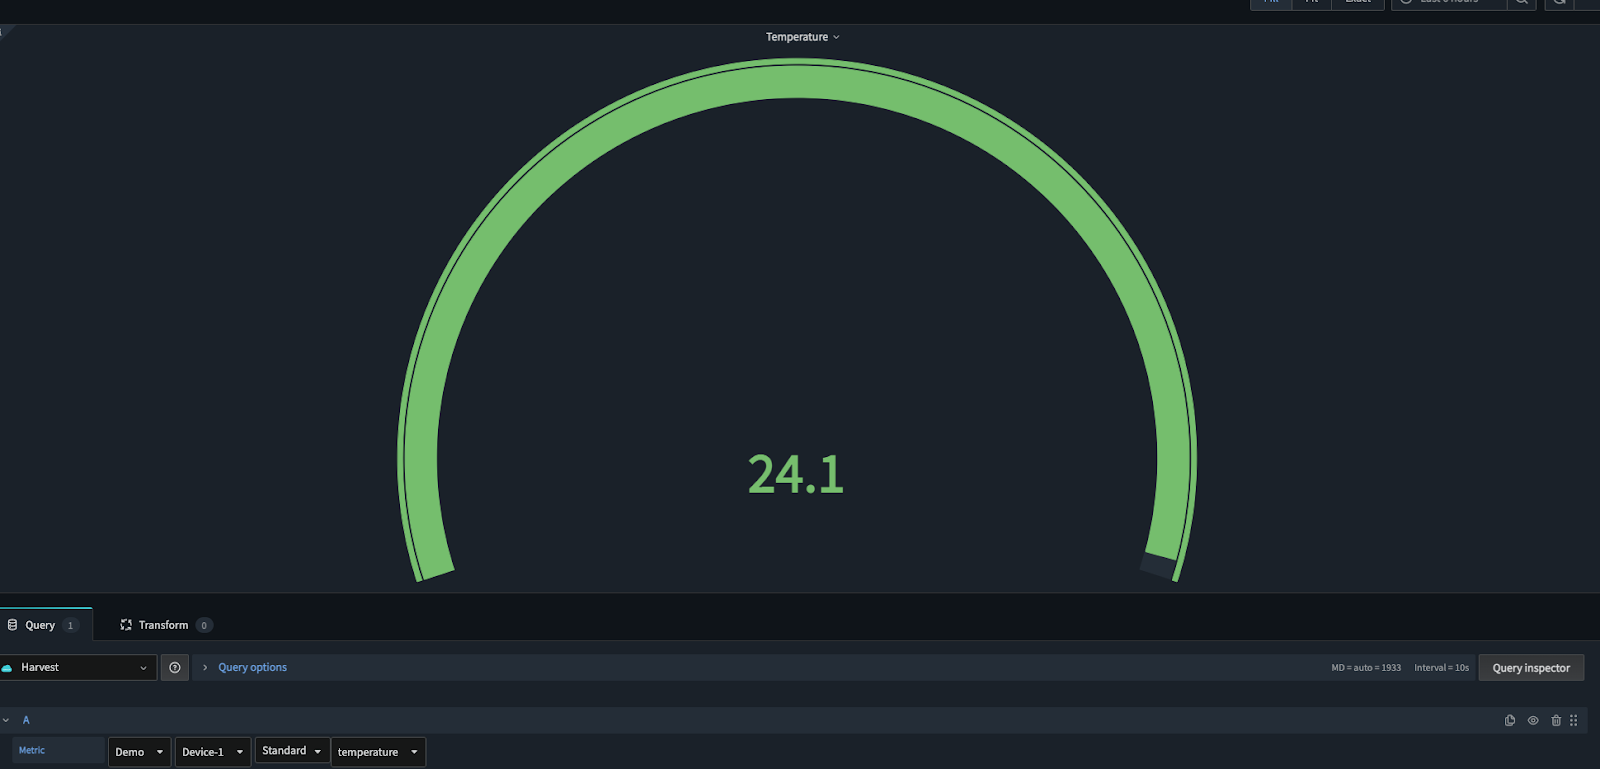Switch to the Transform tab
The width and height of the screenshot is (1600, 769).
click(x=165, y=625)
